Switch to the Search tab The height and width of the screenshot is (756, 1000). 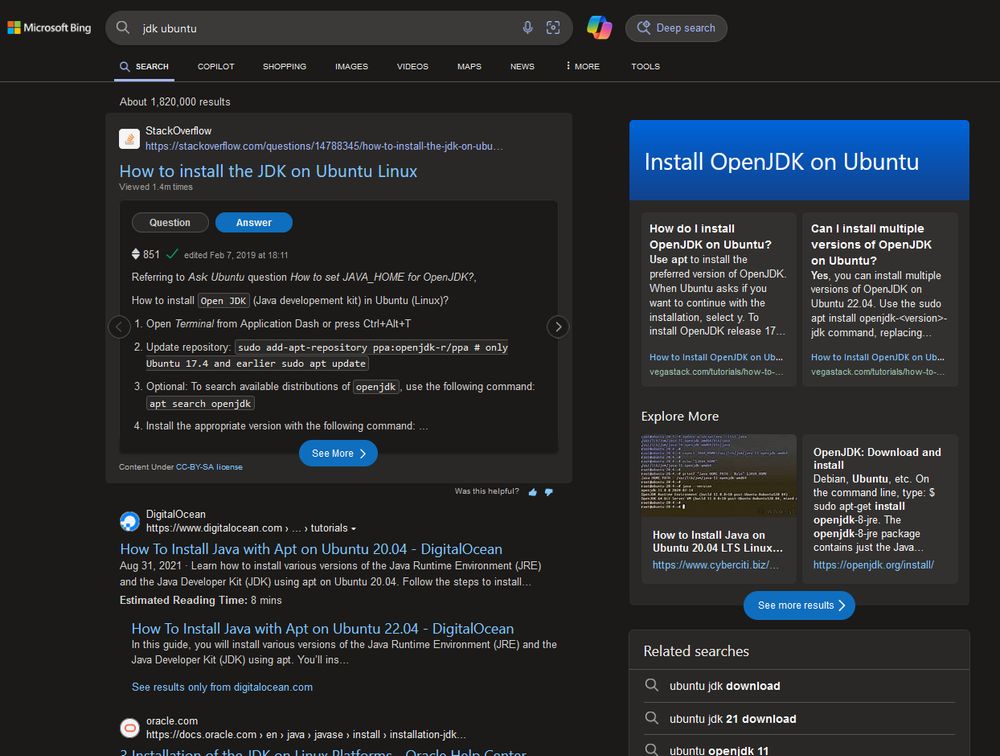pyautogui.click(x=144, y=66)
